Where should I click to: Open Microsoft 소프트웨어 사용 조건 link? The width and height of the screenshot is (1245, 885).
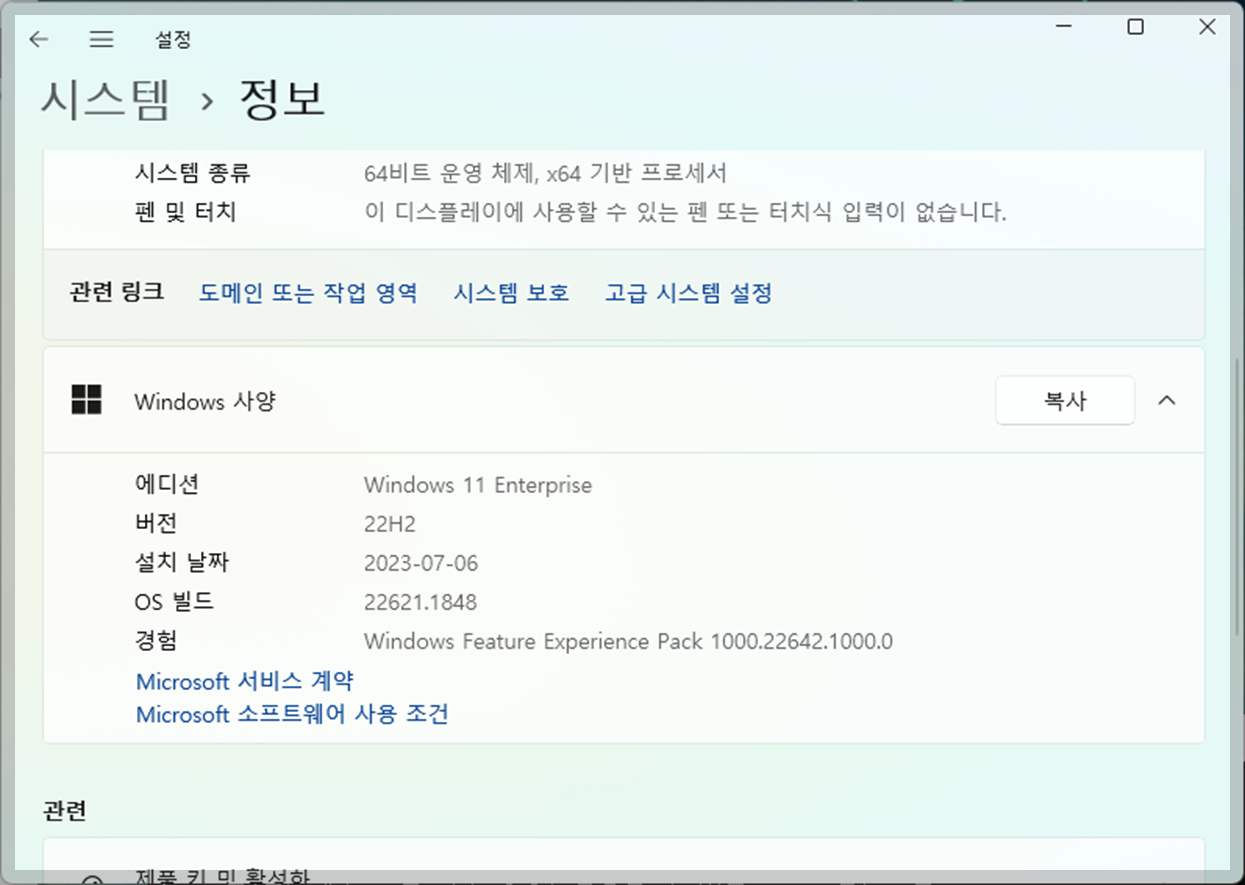point(292,714)
